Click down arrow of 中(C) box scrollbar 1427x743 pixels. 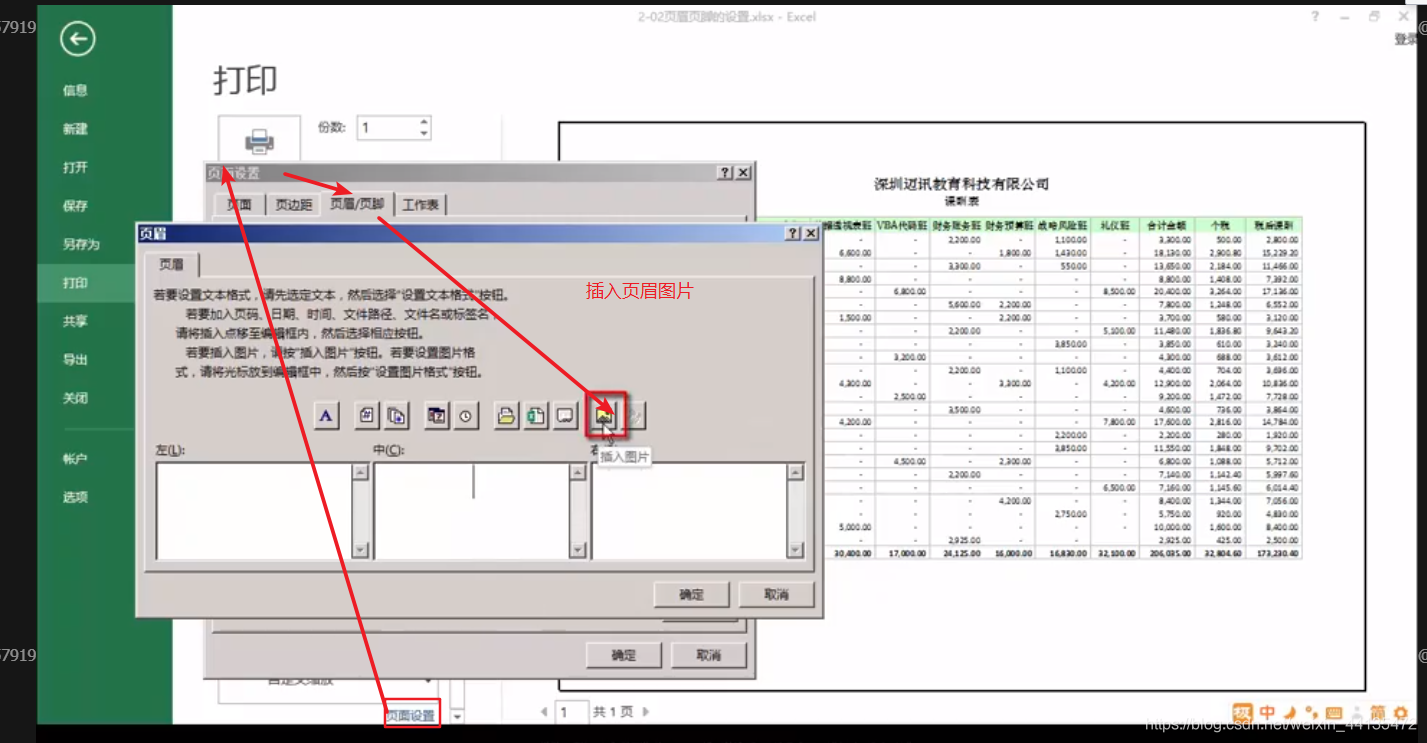(578, 549)
